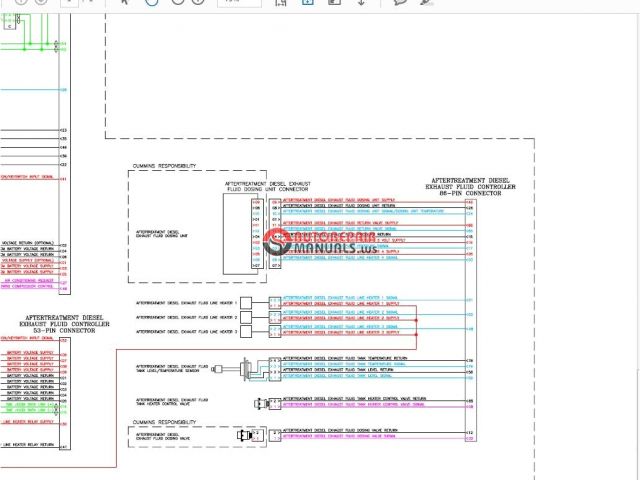Click the zoom out minus icon
The height and width of the screenshot is (480, 640).
(178, 2)
